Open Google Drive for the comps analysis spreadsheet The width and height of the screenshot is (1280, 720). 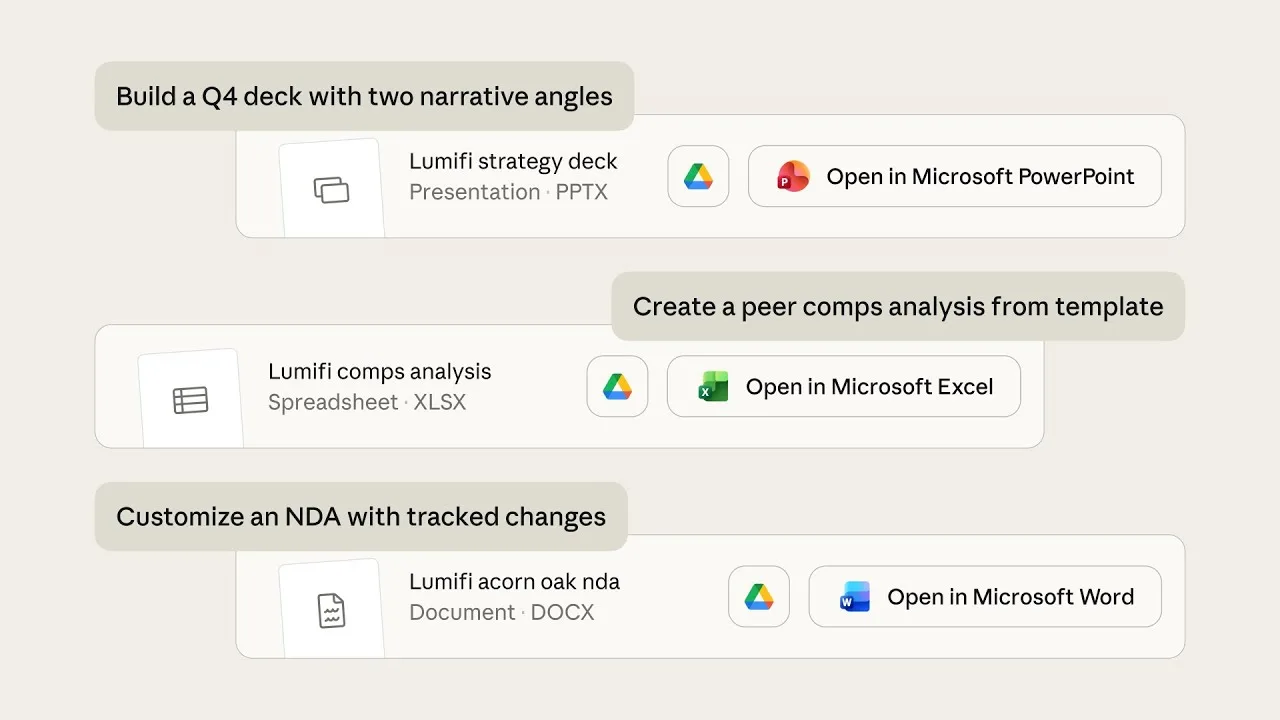(x=617, y=387)
